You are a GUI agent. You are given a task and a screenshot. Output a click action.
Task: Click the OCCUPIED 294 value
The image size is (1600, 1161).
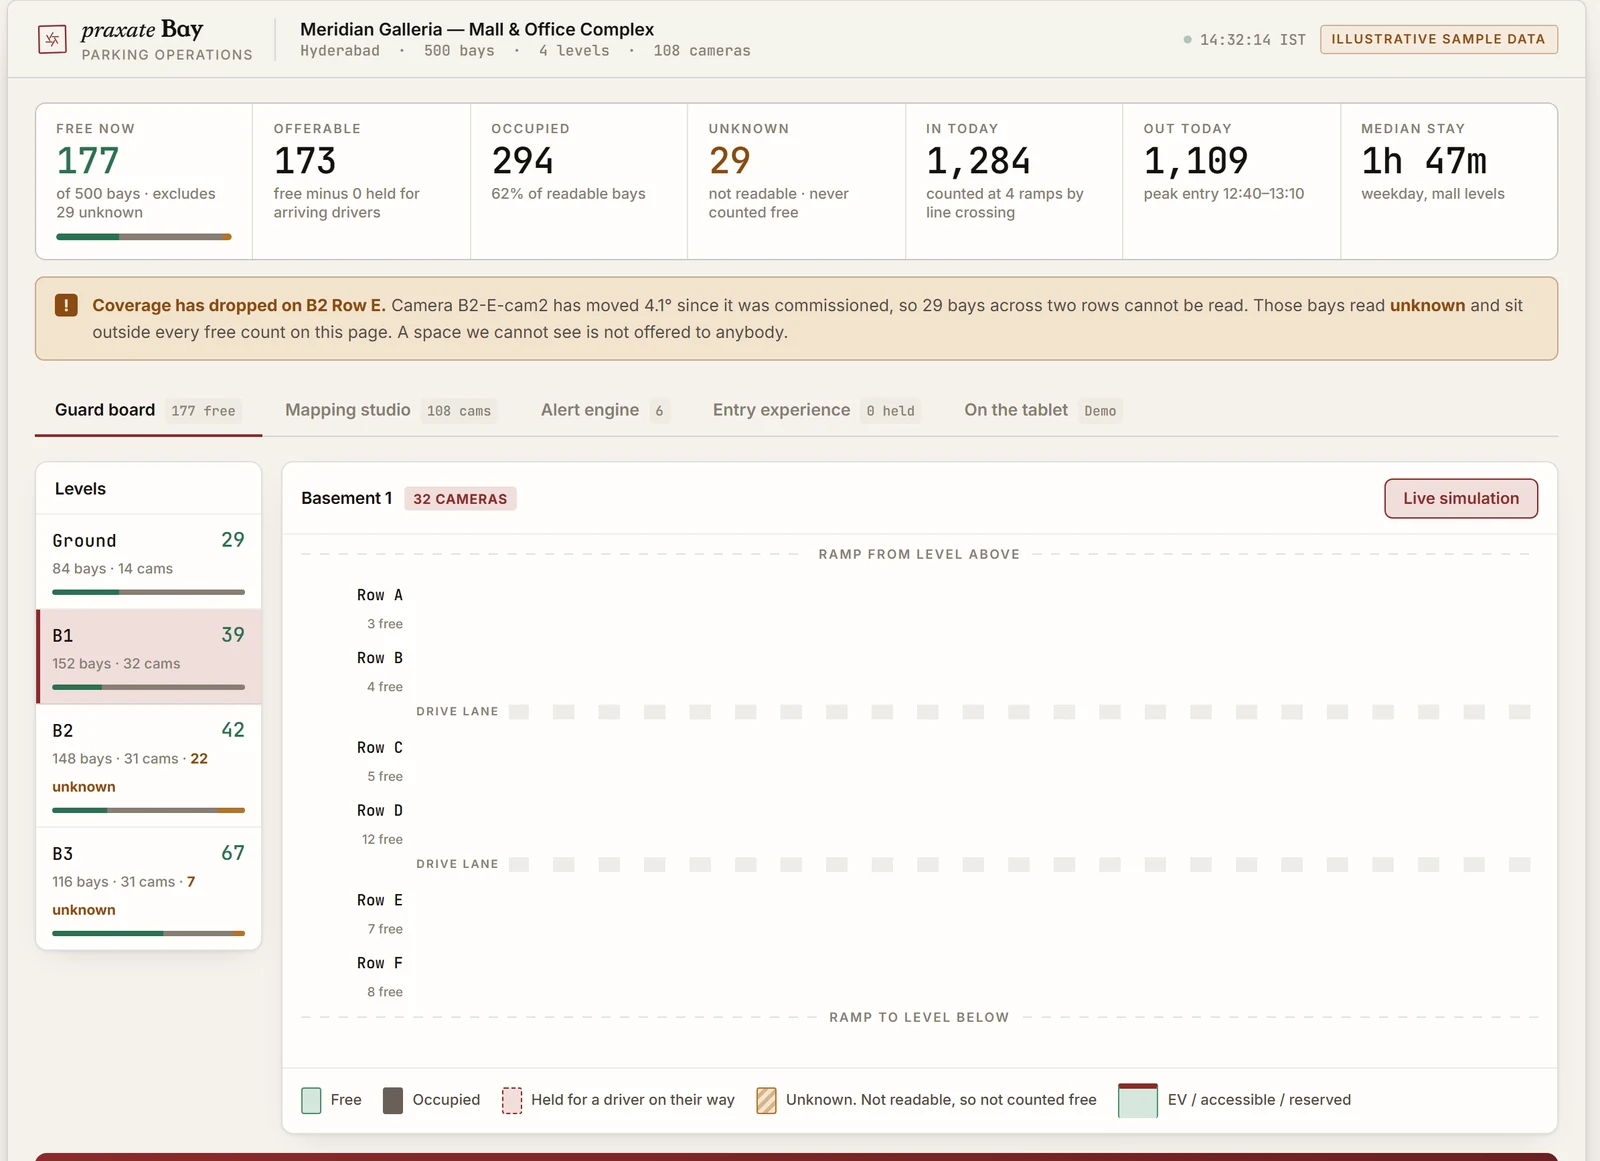coord(522,160)
